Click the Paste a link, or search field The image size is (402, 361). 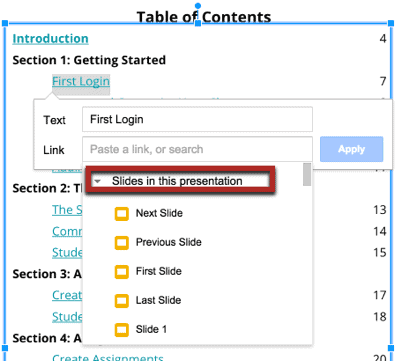pyautogui.click(x=197, y=149)
